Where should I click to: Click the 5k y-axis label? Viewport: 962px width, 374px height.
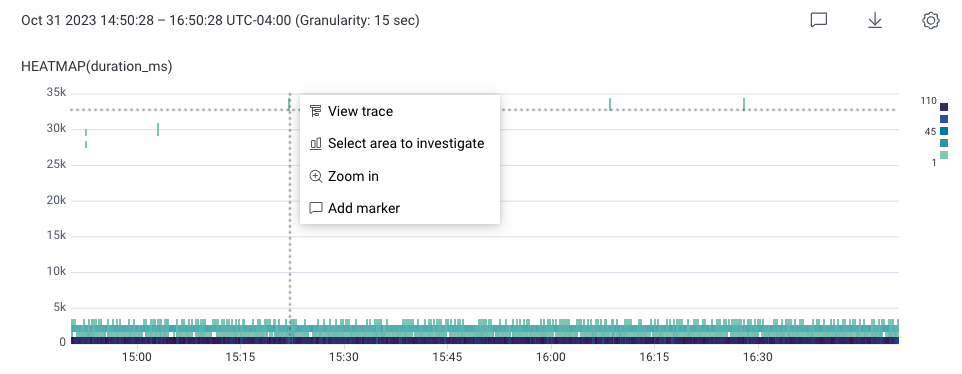(59, 307)
